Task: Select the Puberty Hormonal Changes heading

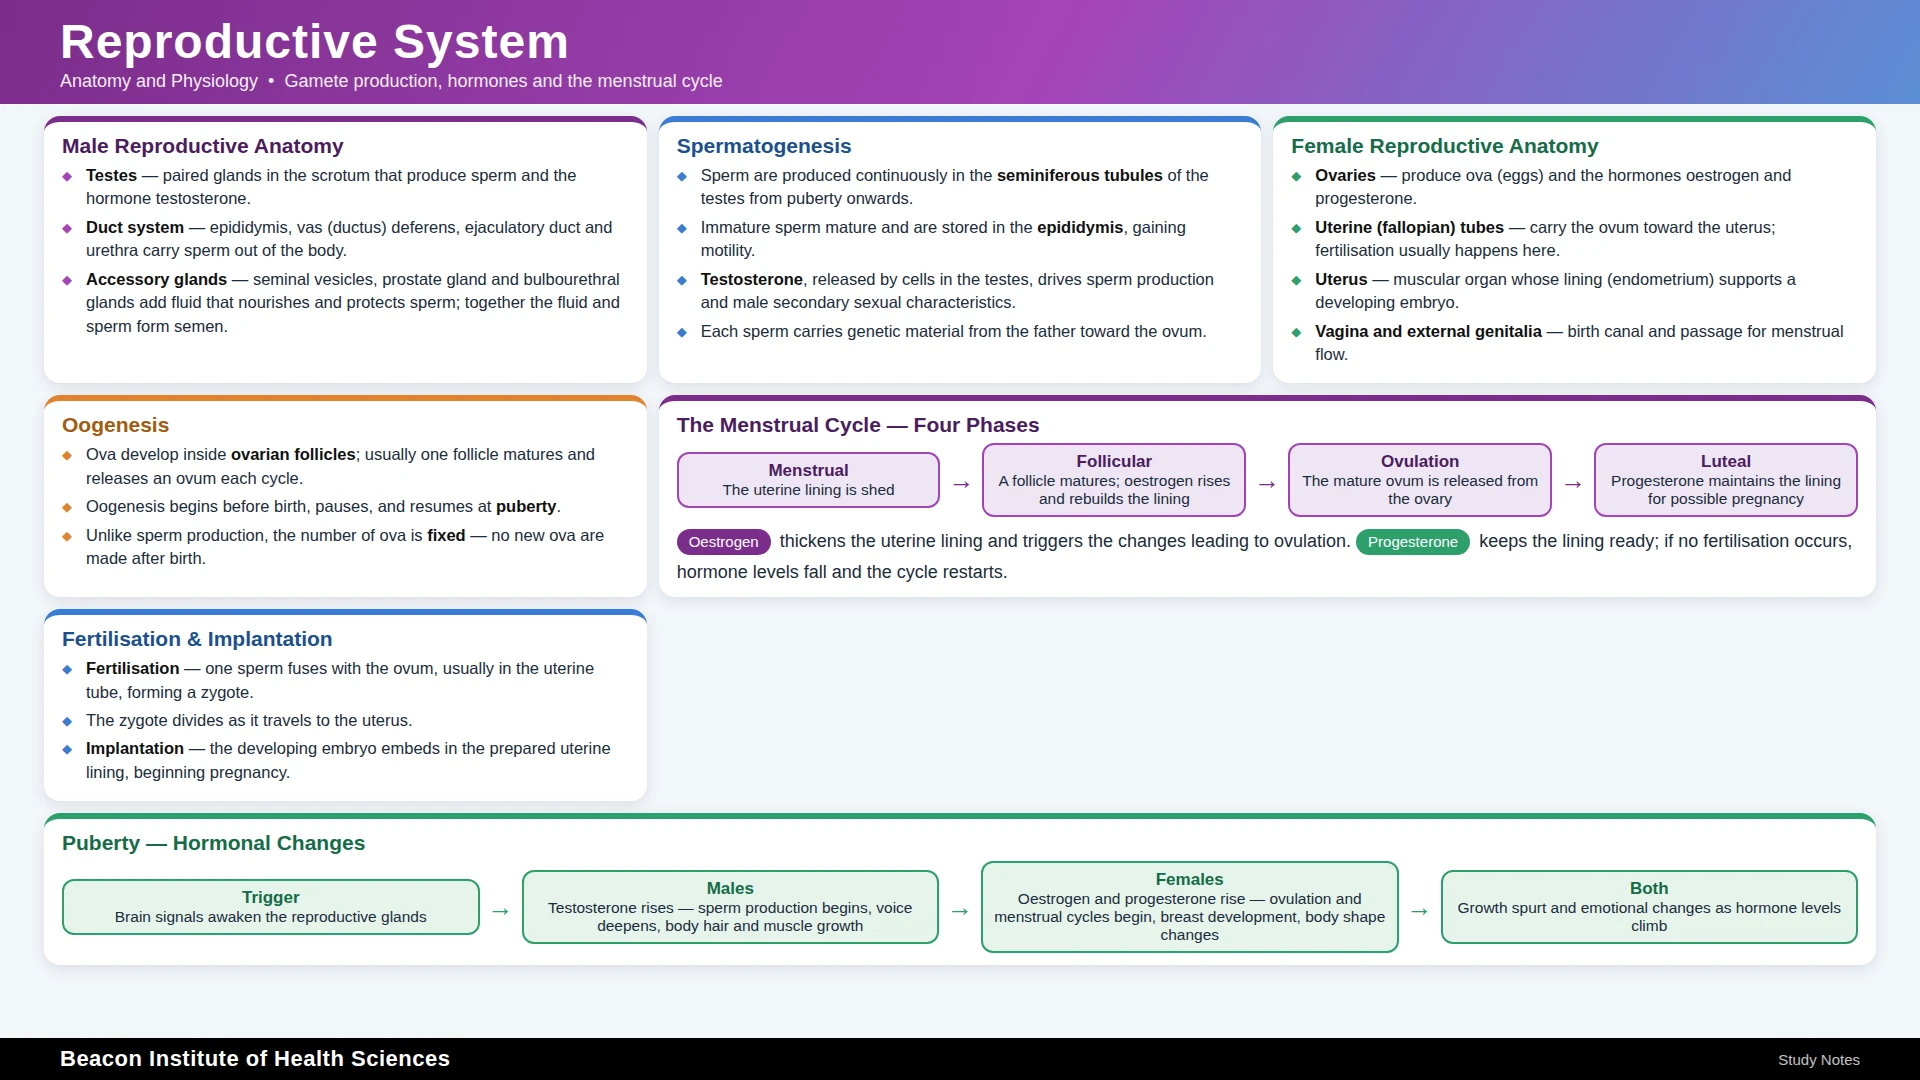Action: coord(213,843)
